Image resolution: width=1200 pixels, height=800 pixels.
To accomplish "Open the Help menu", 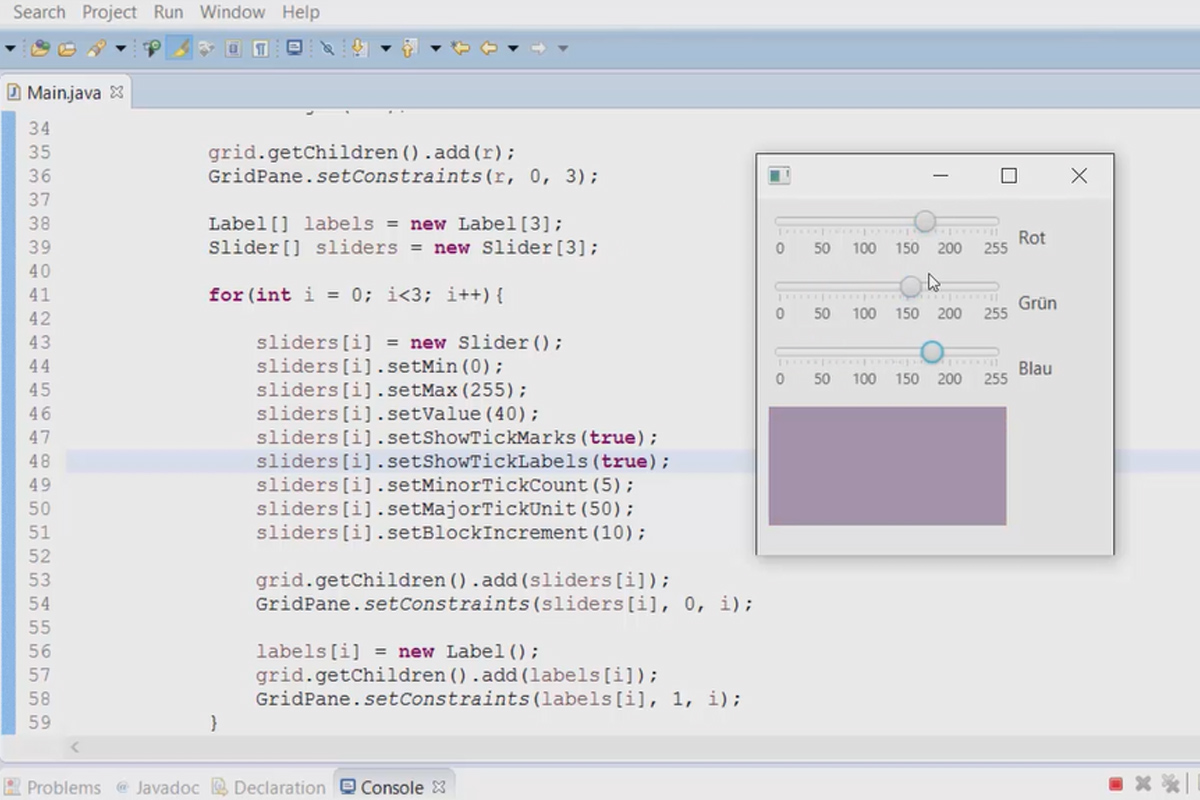I will tap(301, 12).
